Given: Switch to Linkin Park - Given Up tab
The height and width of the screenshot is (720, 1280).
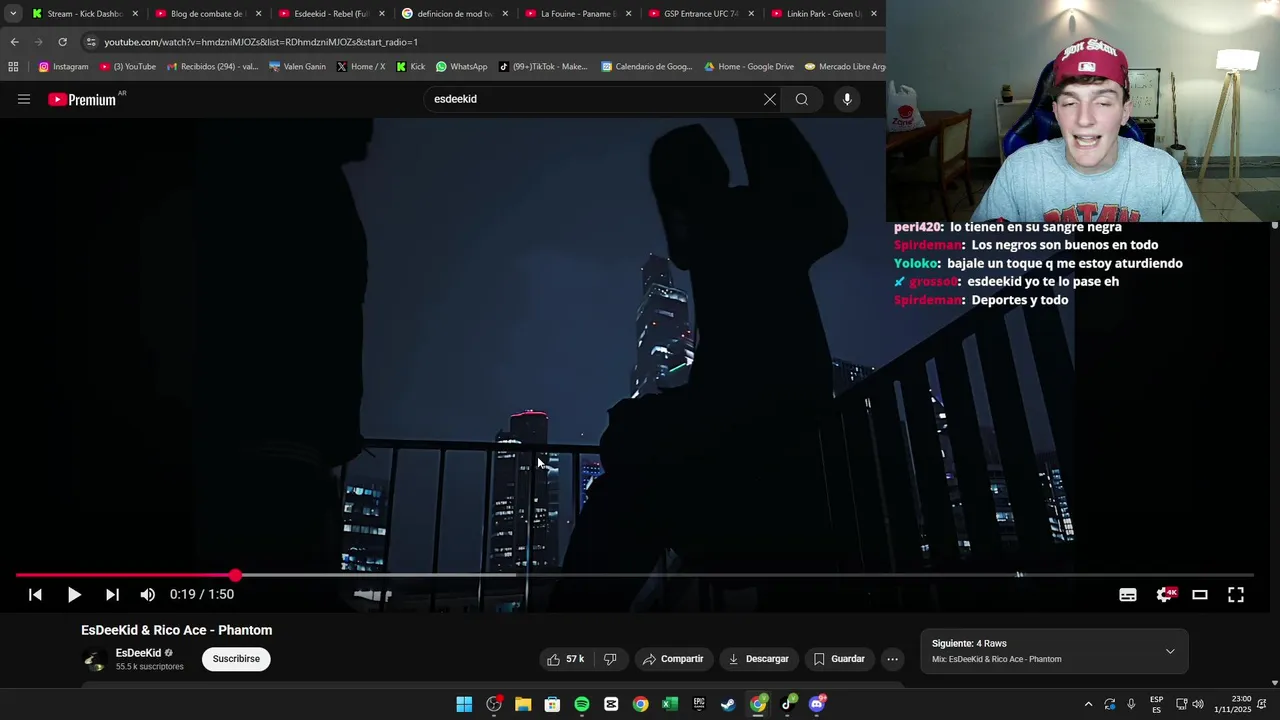Looking at the screenshot, I should 823,14.
